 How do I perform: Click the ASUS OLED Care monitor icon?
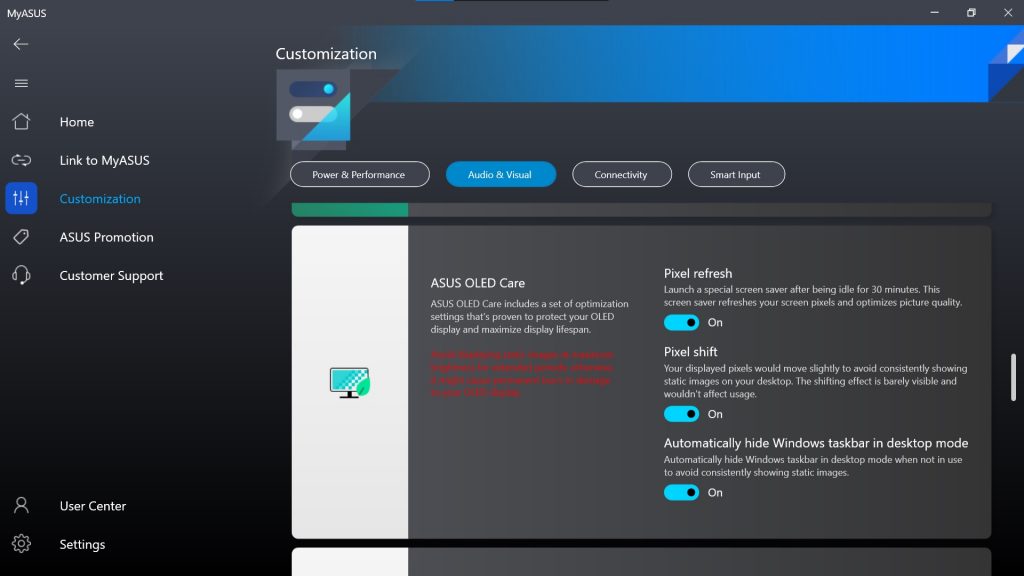click(x=349, y=383)
